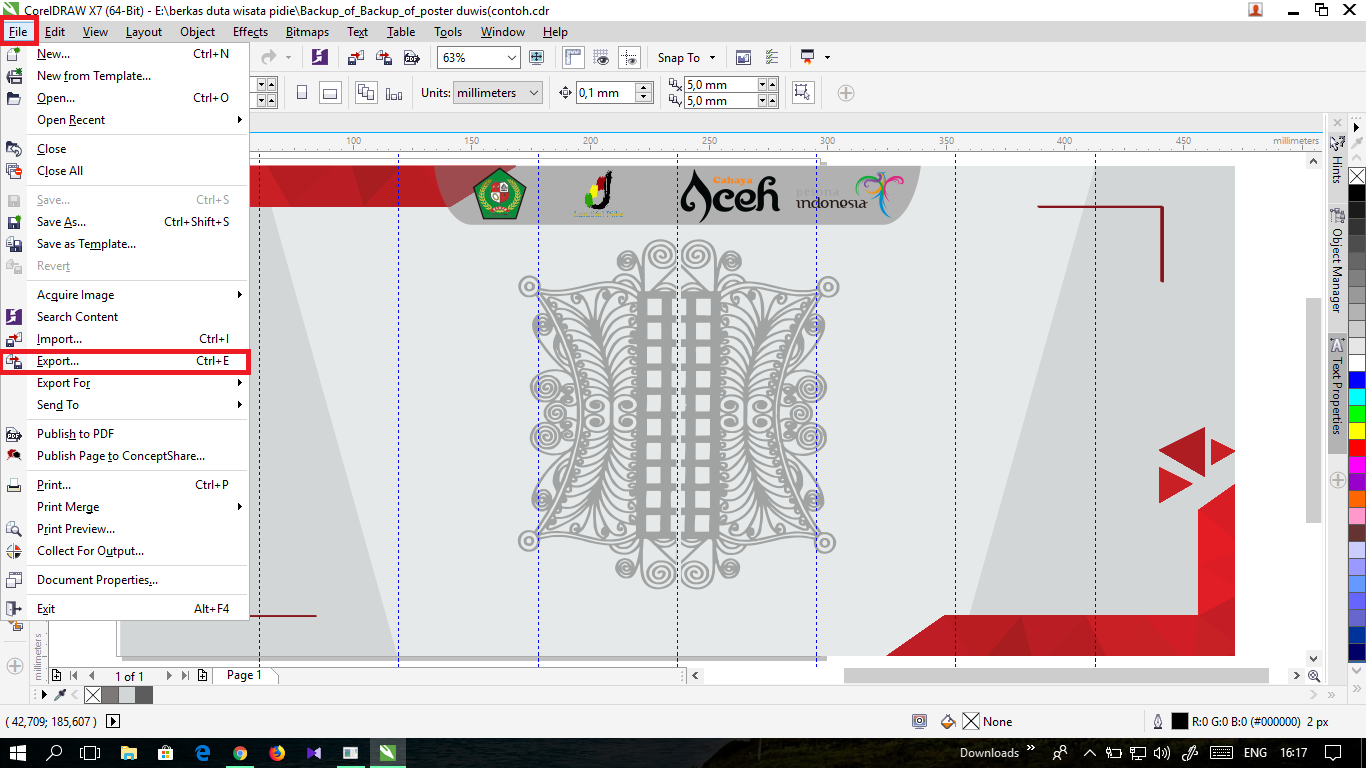
Task: Click the eyedropper icon in document palette
Action: coord(60,694)
